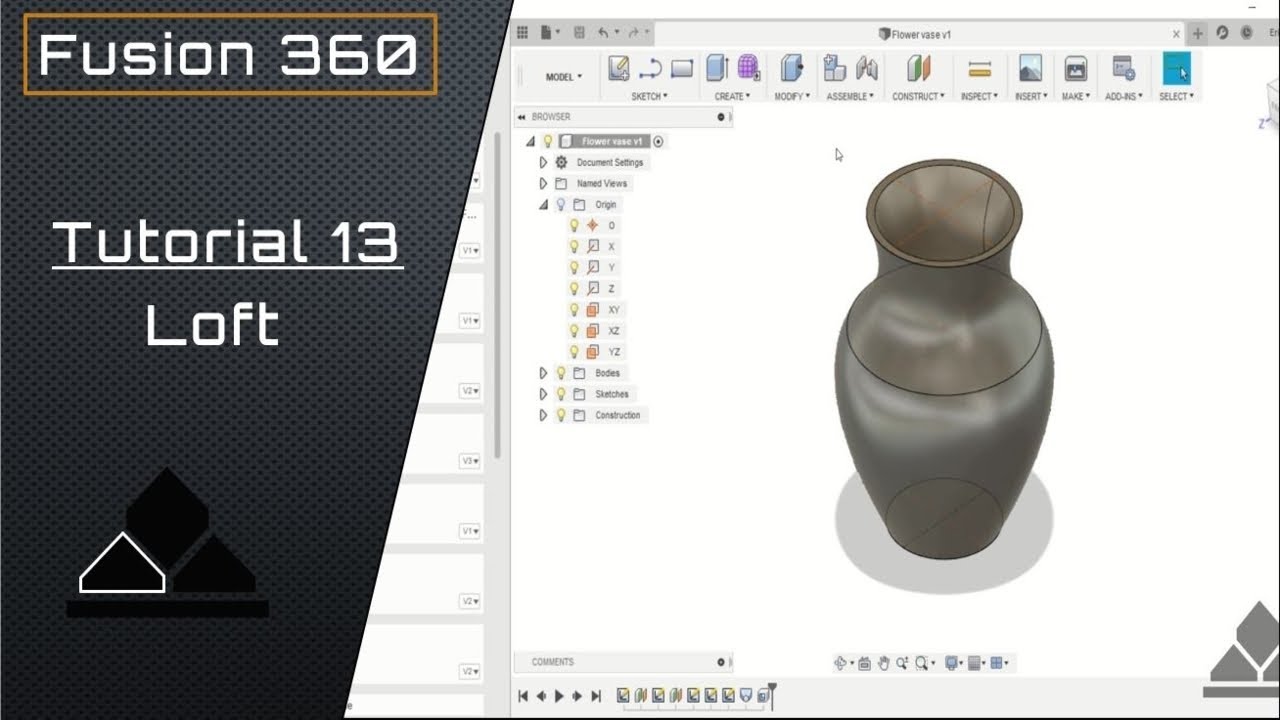The height and width of the screenshot is (720, 1280).
Task: Click the Undo arrow icon
Action: pos(603,33)
